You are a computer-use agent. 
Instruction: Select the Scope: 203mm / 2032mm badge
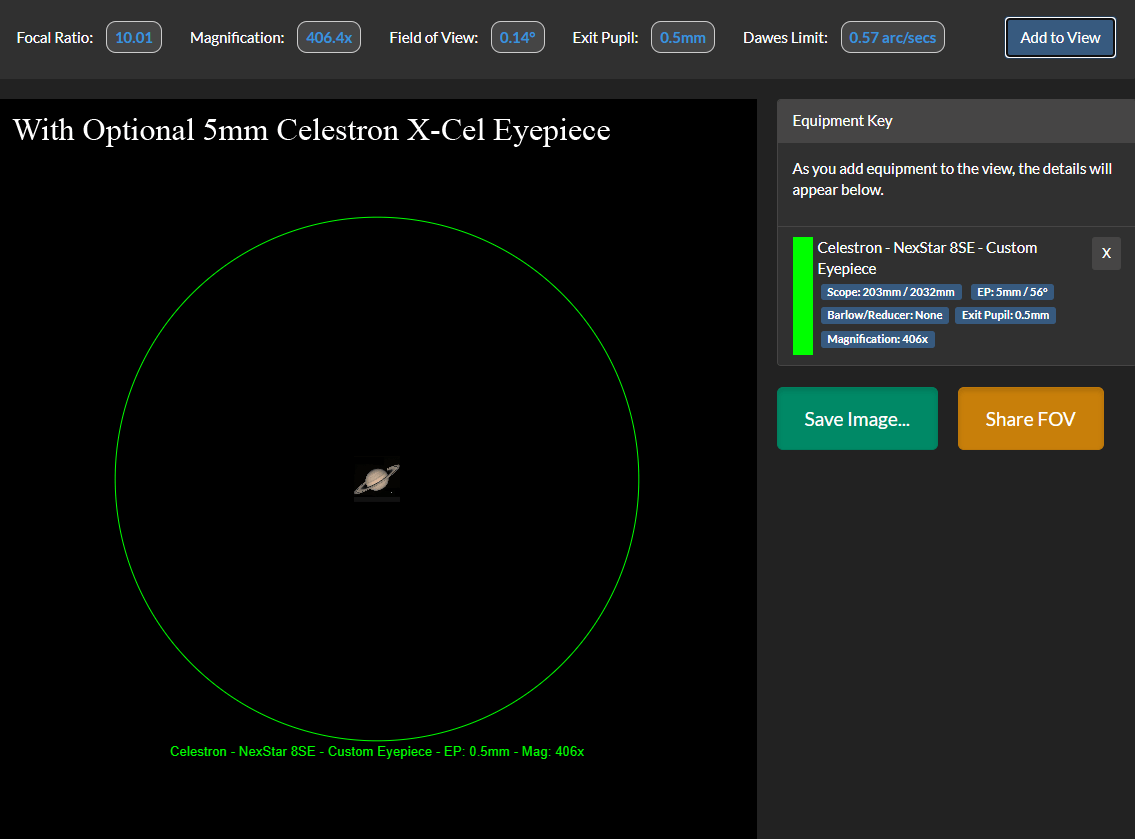pos(891,292)
